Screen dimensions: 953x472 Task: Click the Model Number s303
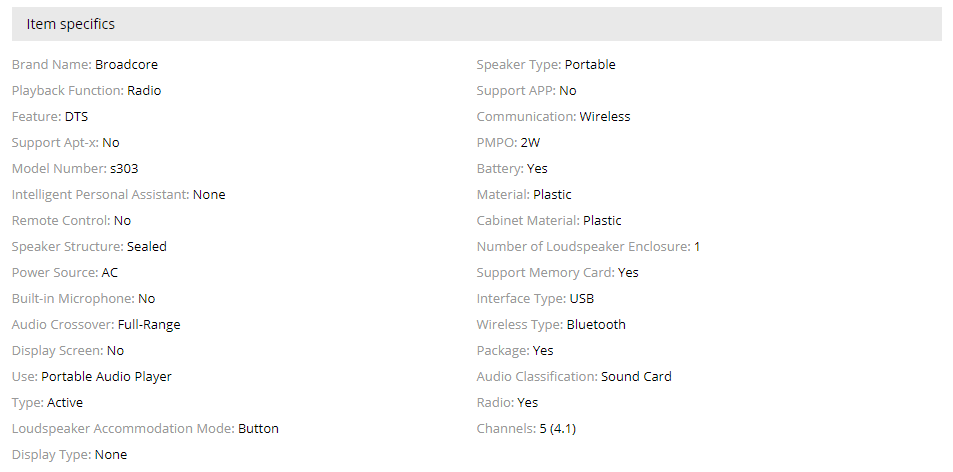(x=124, y=169)
